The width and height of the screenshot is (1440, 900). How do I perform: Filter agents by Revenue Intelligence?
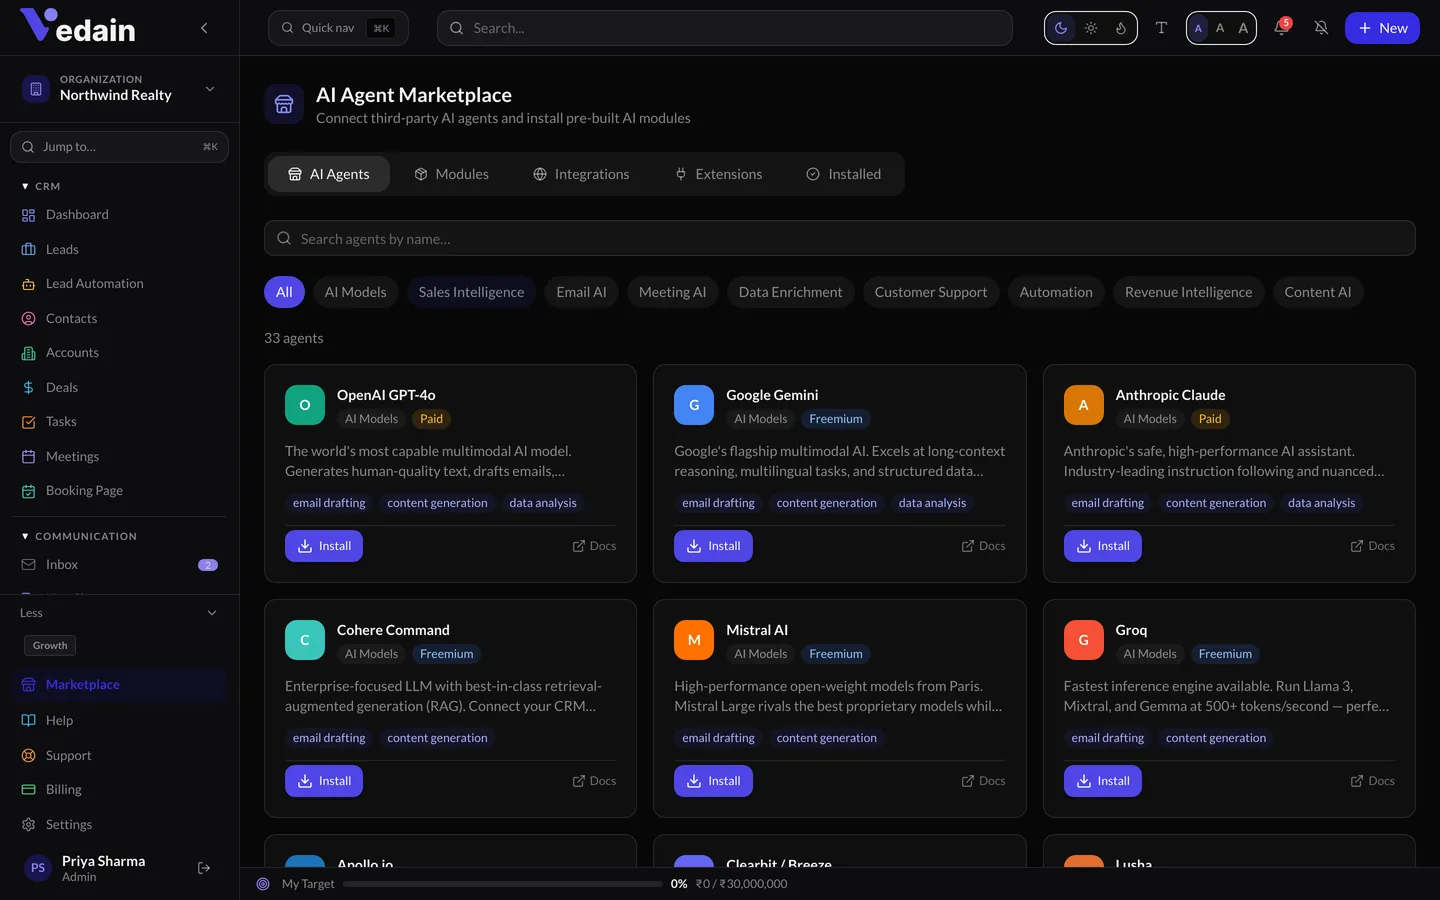[x=1188, y=292]
